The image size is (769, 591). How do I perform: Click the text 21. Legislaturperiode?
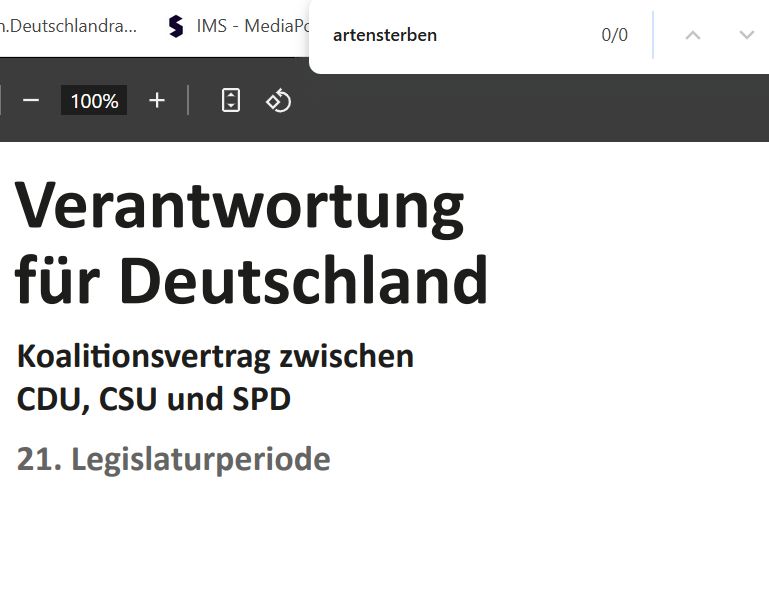[x=174, y=460]
